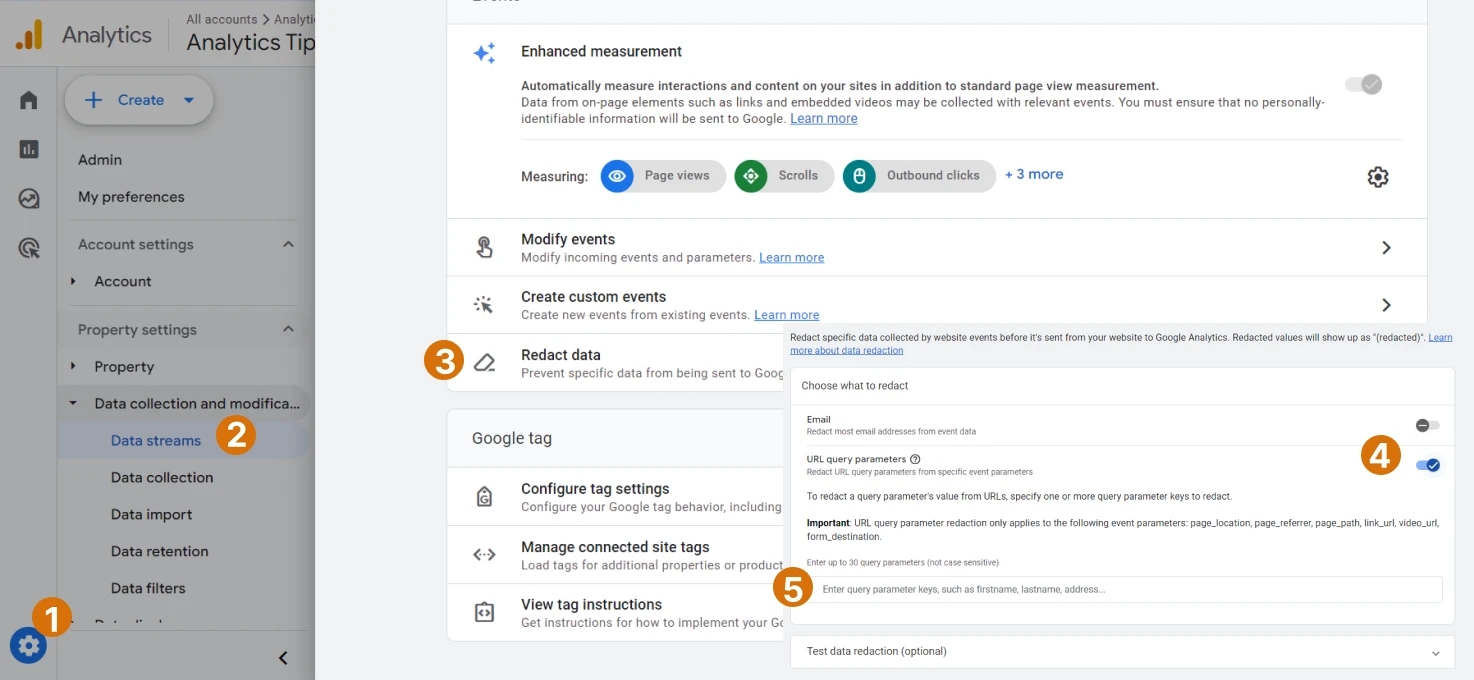Viewport: 1474px width, 680px height.
Task: Click help icon beside URL query parameters
Action: click(x=916, y=459)
